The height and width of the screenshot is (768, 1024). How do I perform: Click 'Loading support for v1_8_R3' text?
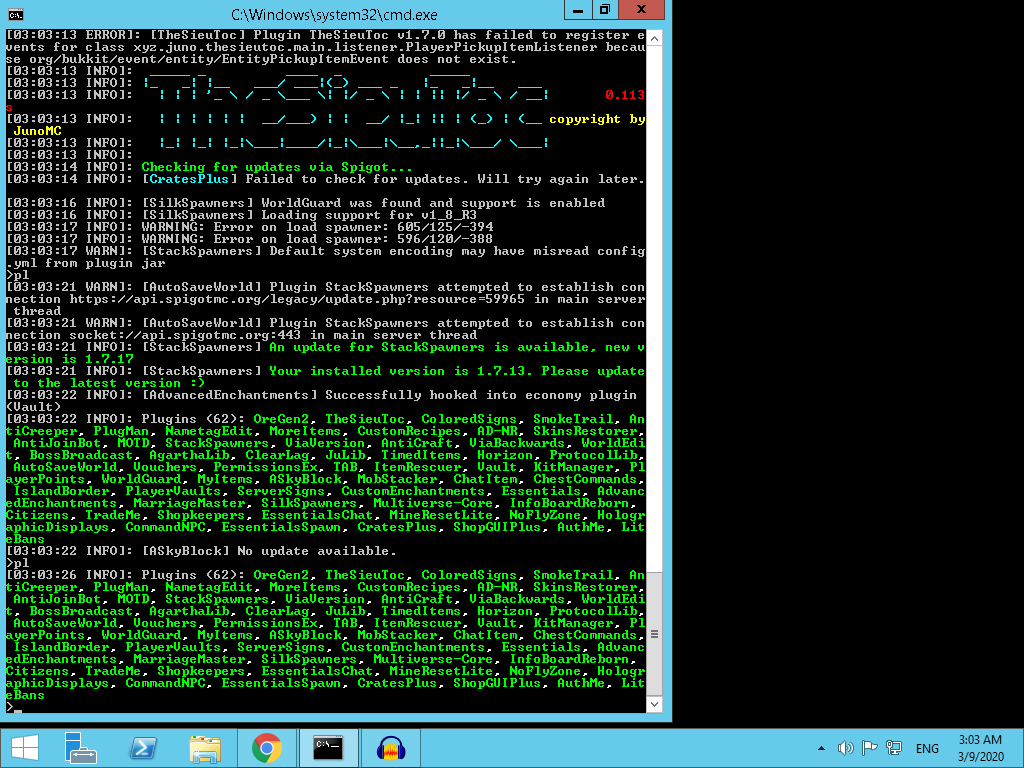coord(369,215)
